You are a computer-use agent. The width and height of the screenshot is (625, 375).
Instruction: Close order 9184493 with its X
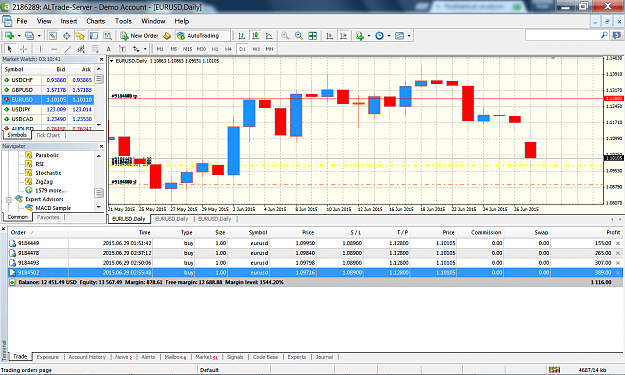click(618, 263)
